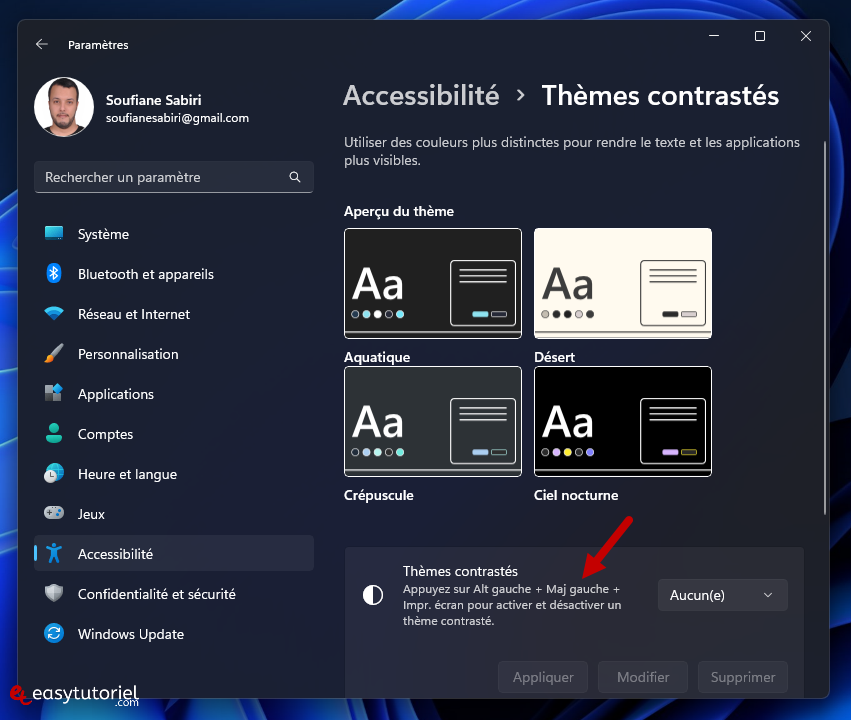Click the Accessibilité figure icon

pos(54,553)
